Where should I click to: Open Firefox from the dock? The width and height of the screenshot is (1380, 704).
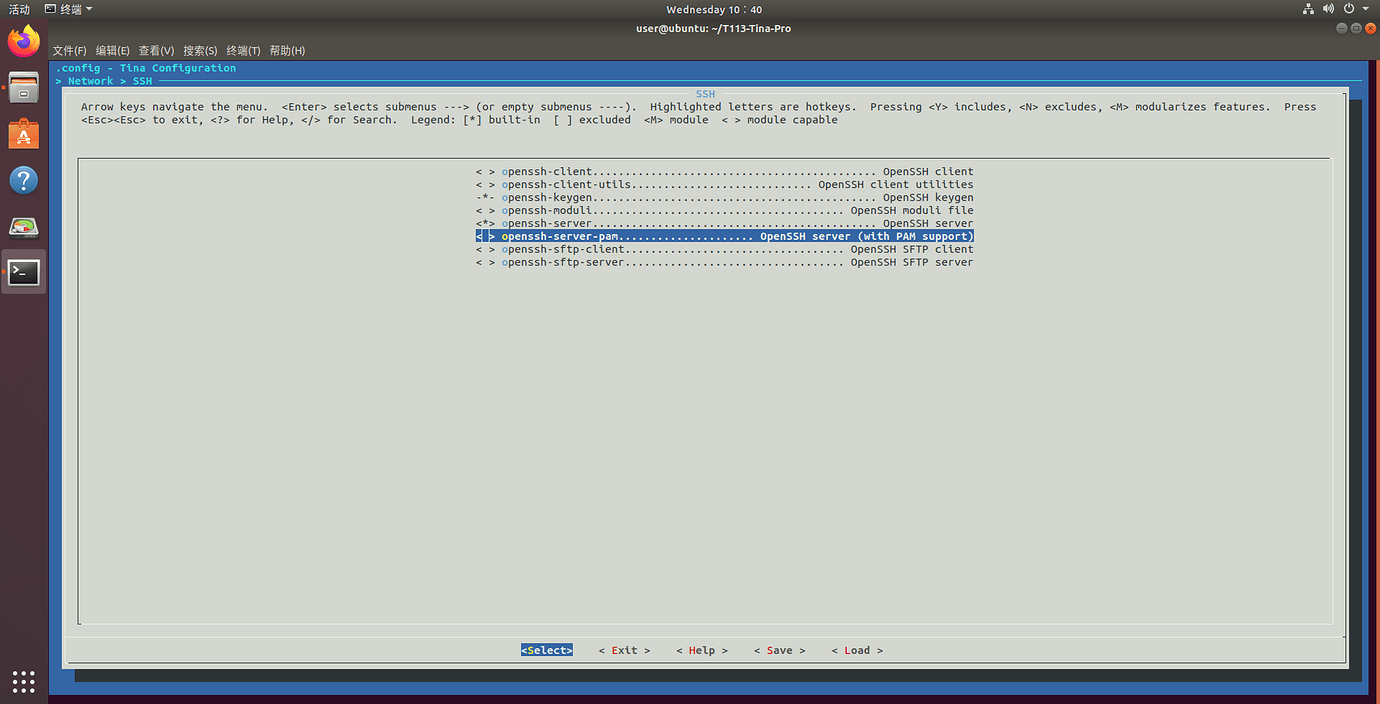[x=23, y=42]
